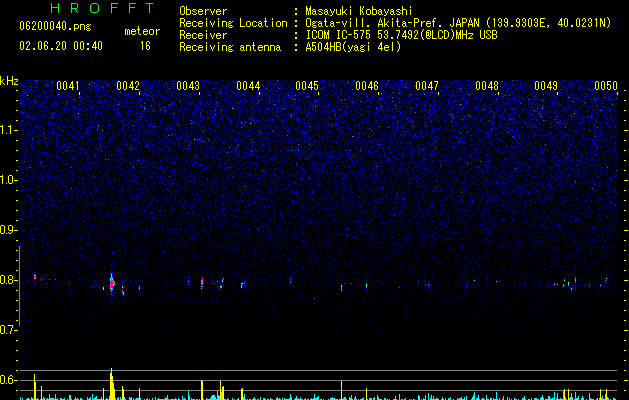Click the 0041 time marker
This screenshot has width=629, height=400.
point(68,86)
